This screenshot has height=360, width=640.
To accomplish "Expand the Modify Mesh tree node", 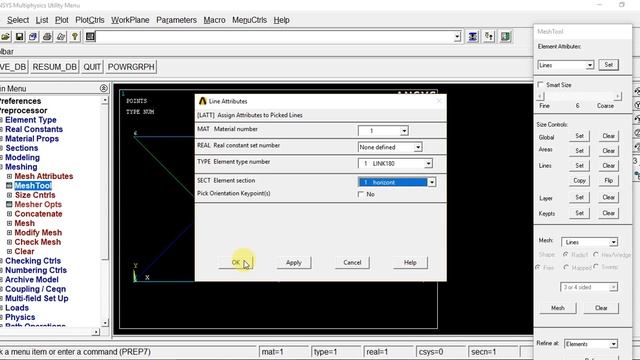I will pos(9,233).
